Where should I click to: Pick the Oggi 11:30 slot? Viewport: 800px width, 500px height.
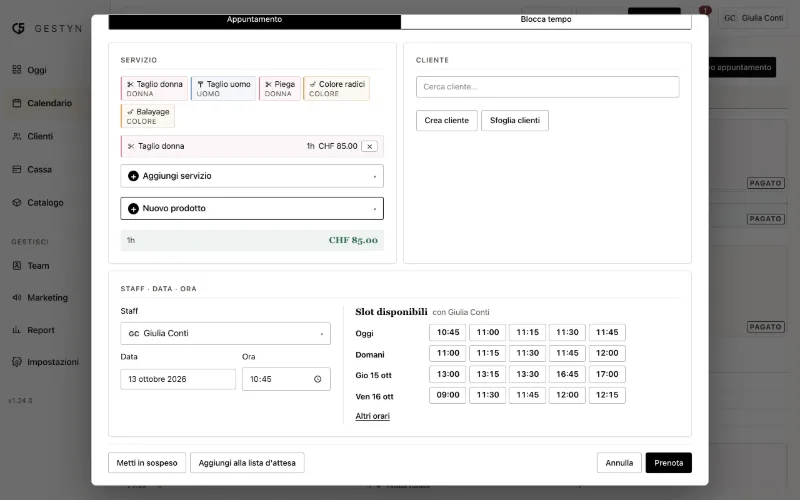click(x=567, y=332)
